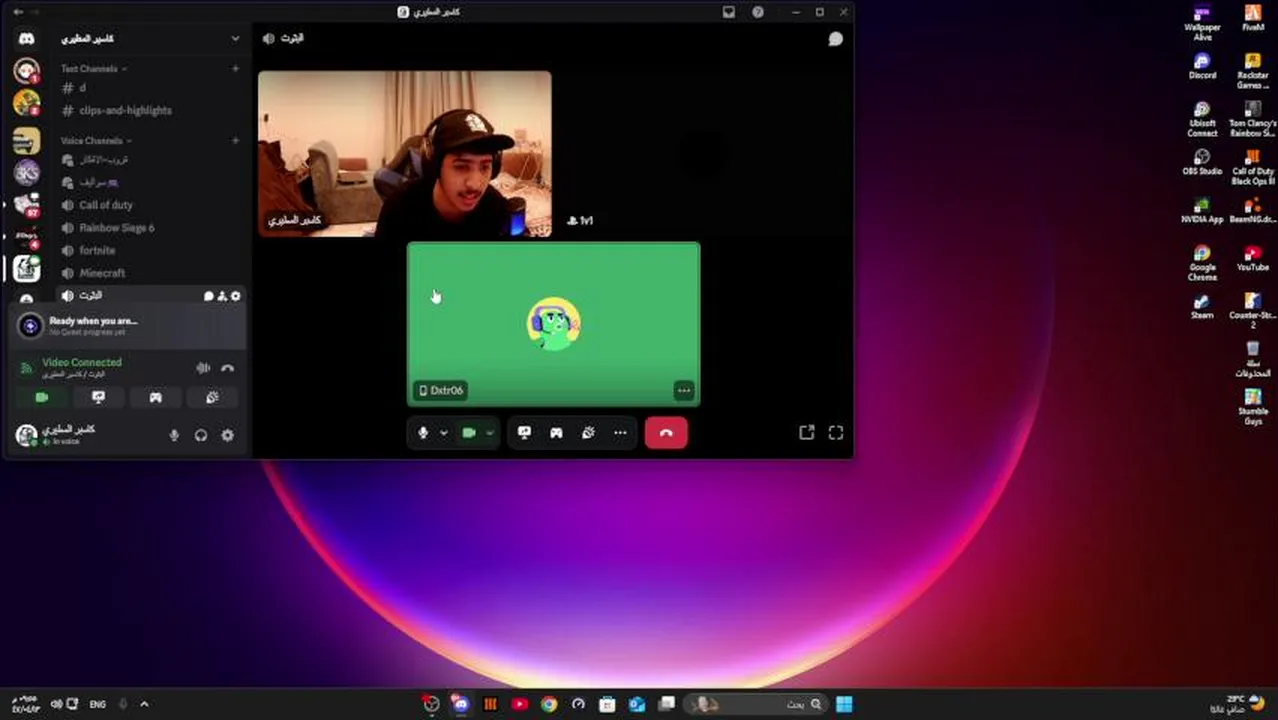Create invite for the active voice channel
The width and height of the screenshot is (1278, 720).
pyautogui.click(x=222, y=296)
